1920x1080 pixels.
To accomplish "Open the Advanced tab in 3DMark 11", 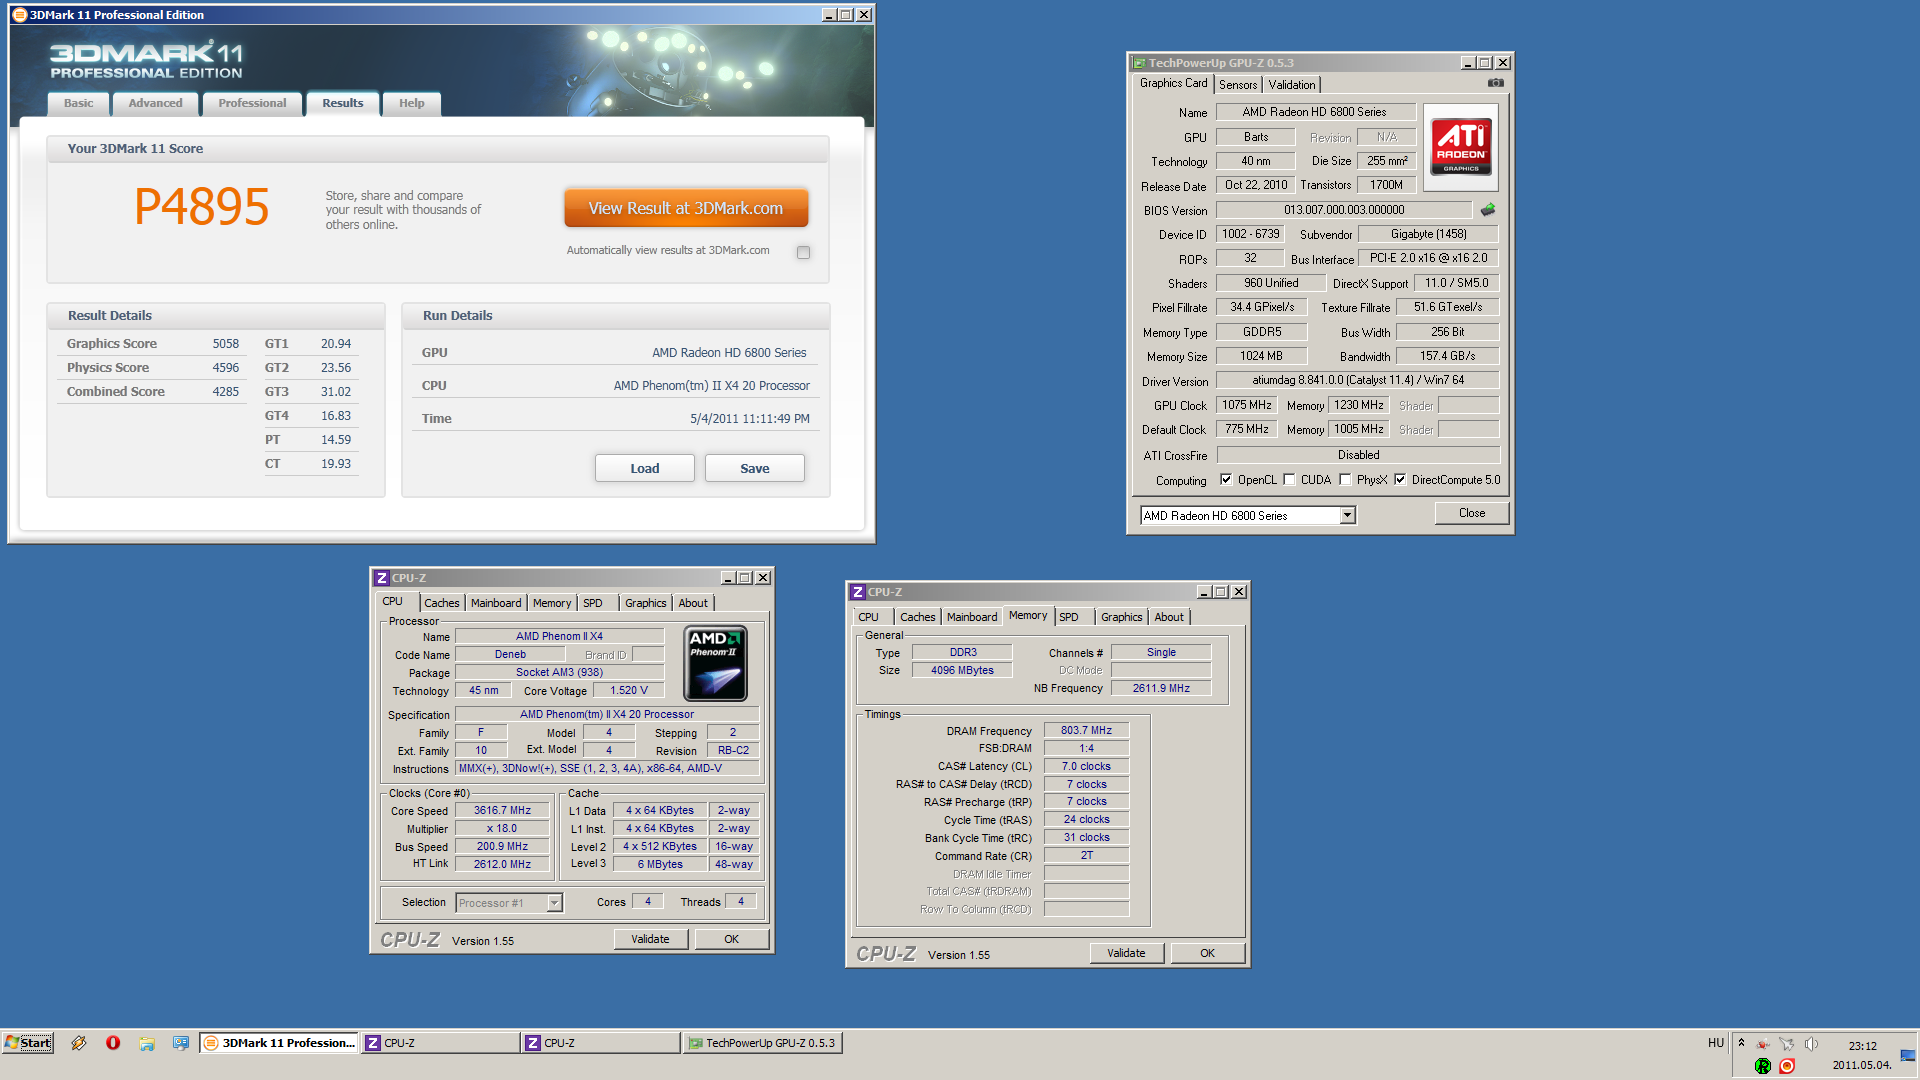I will click(155, 103).
